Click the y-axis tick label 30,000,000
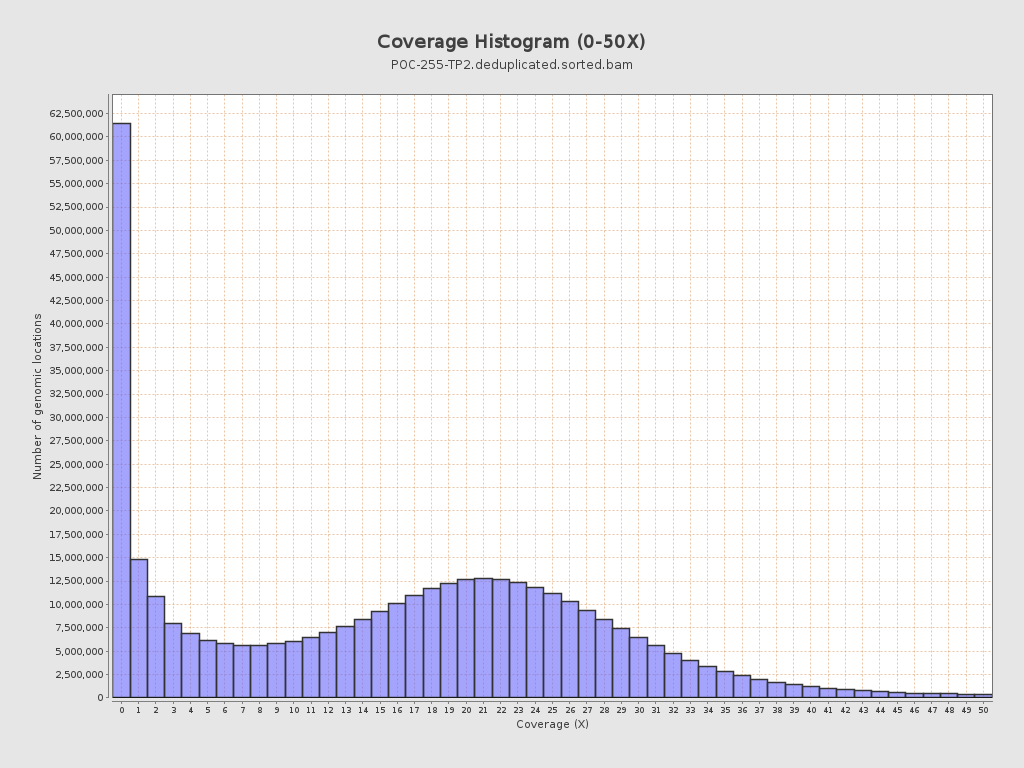1024x768 pixels. (76, 417)
